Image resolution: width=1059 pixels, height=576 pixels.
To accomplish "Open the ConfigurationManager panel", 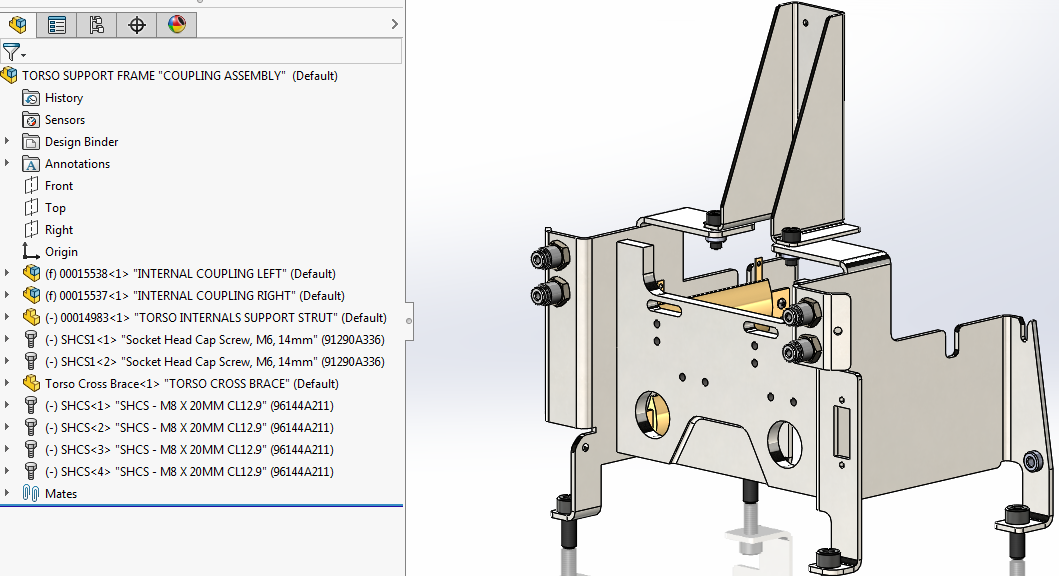I will 97,24.
